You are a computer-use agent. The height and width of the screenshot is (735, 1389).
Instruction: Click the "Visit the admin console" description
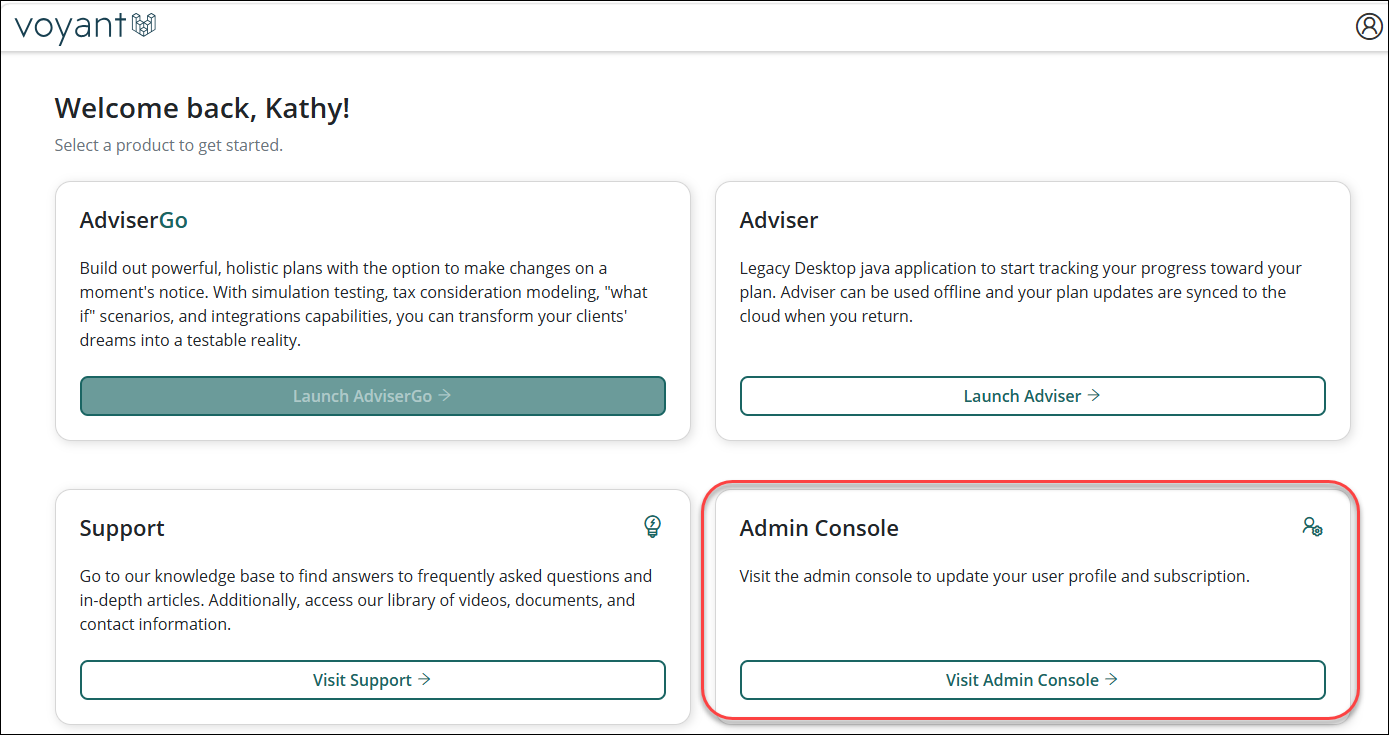[x=995, y=576]
